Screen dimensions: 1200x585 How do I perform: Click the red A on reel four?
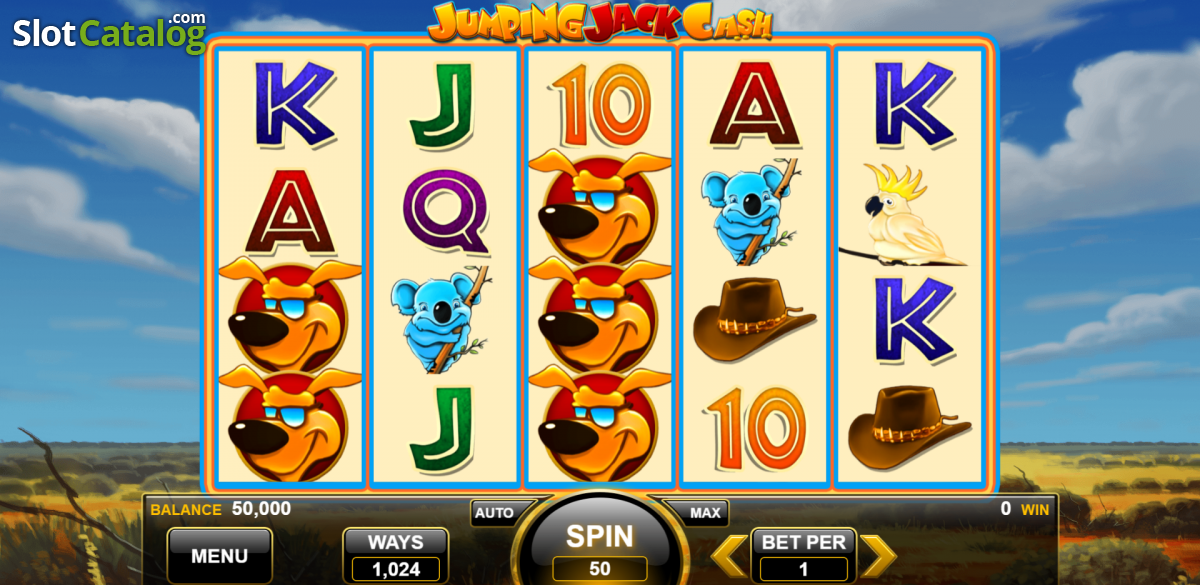click(x=755, y=103)
